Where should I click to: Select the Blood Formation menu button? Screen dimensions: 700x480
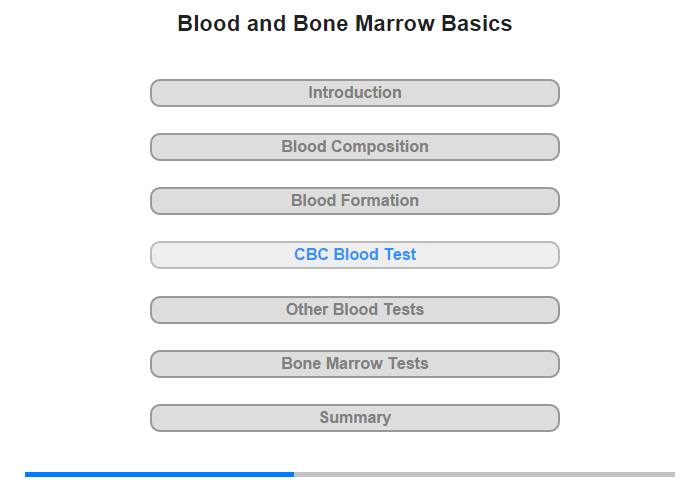point(354,201)
